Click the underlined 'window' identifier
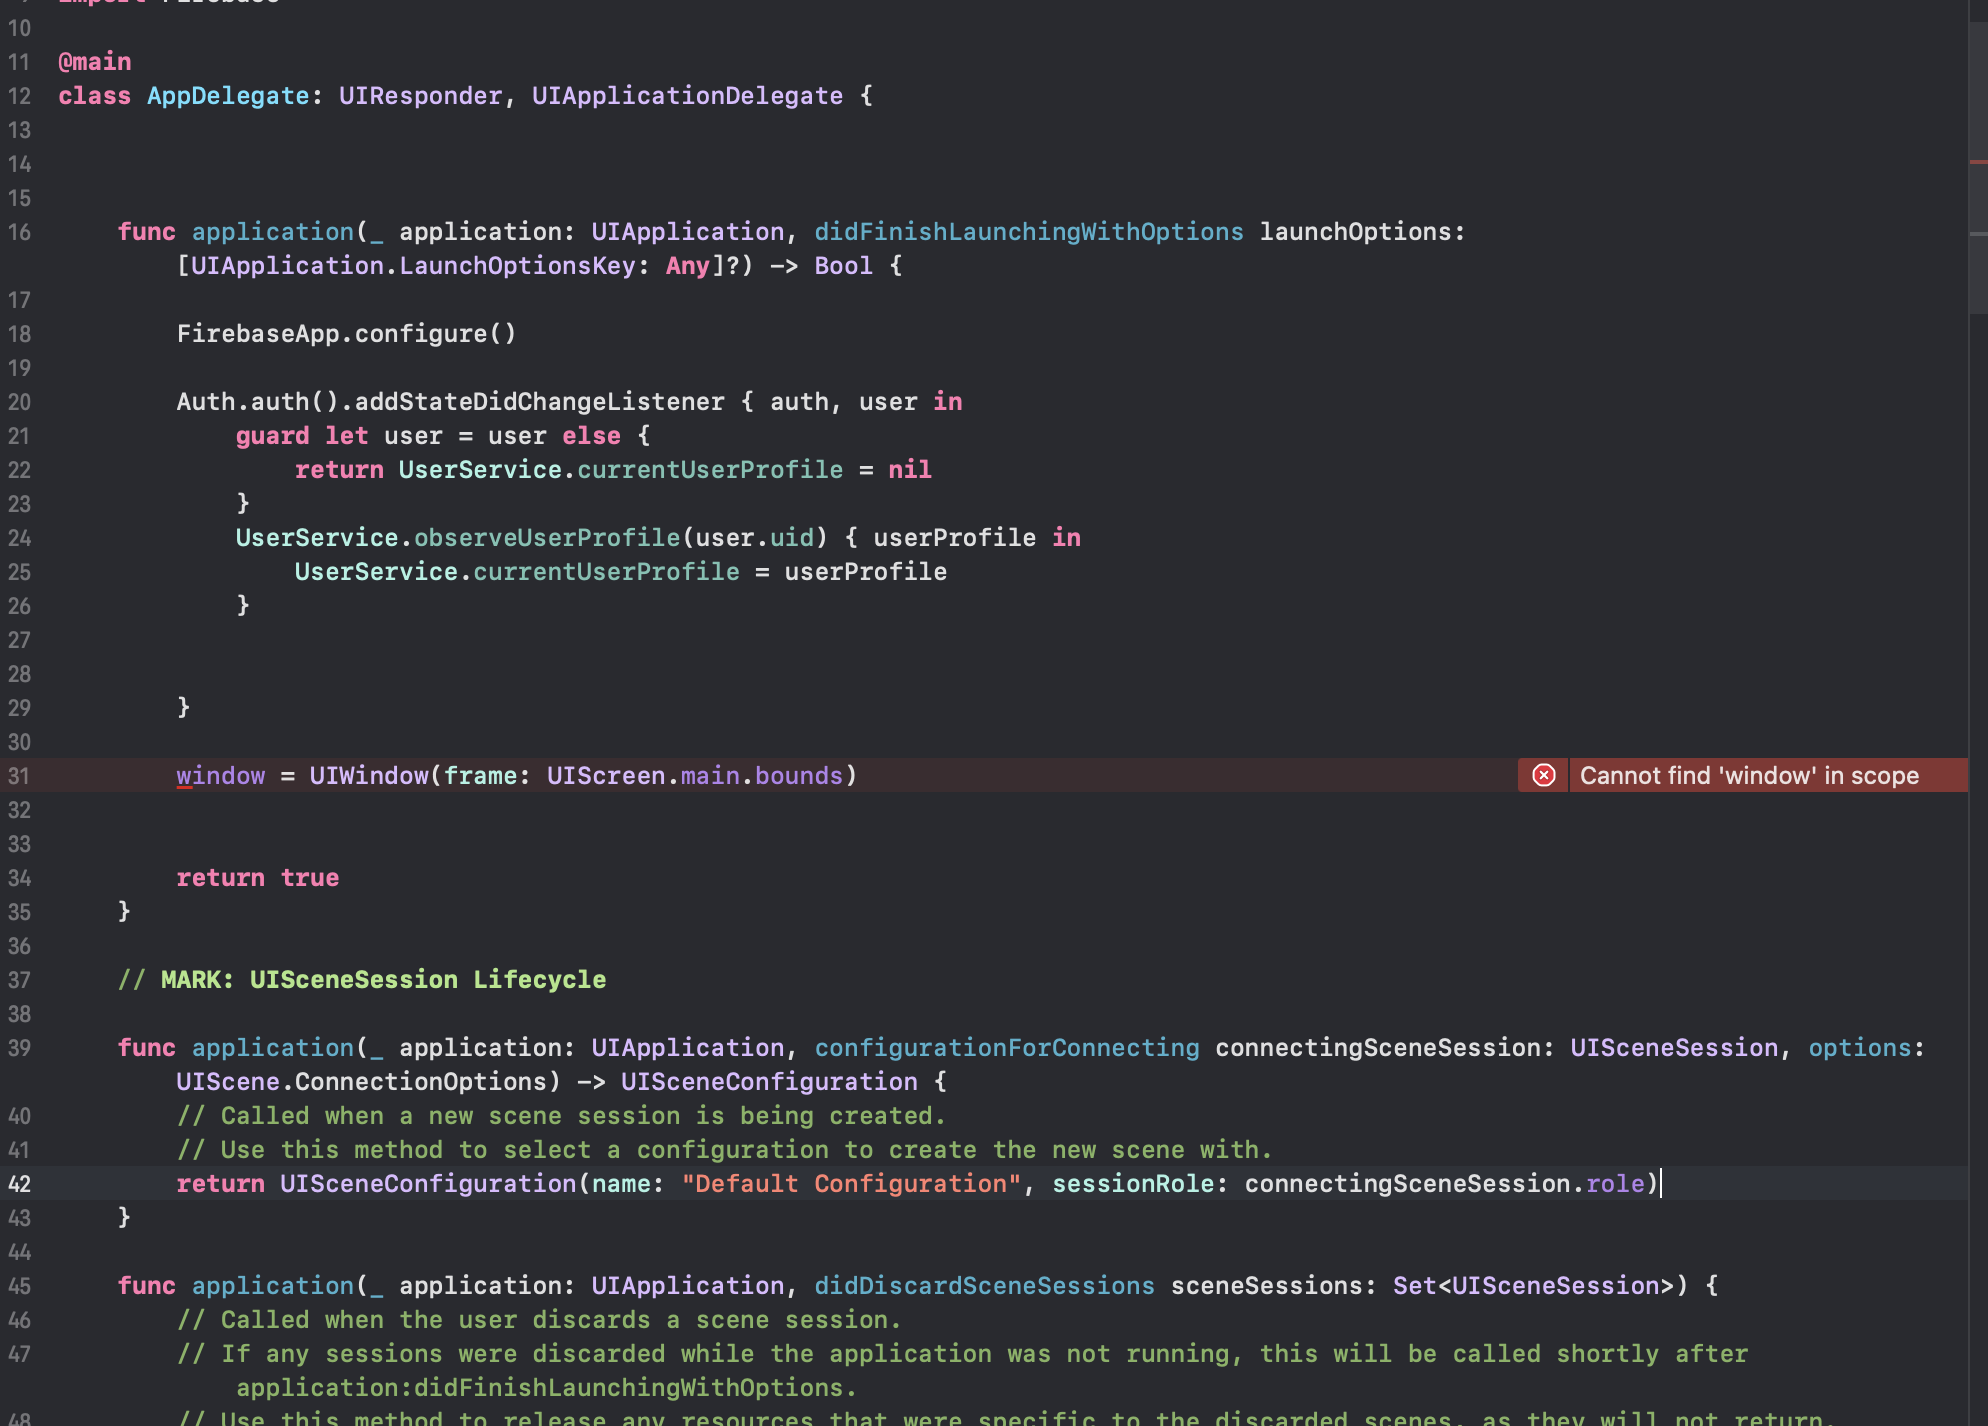The image size is (1988, 1426). click(220, 776)
